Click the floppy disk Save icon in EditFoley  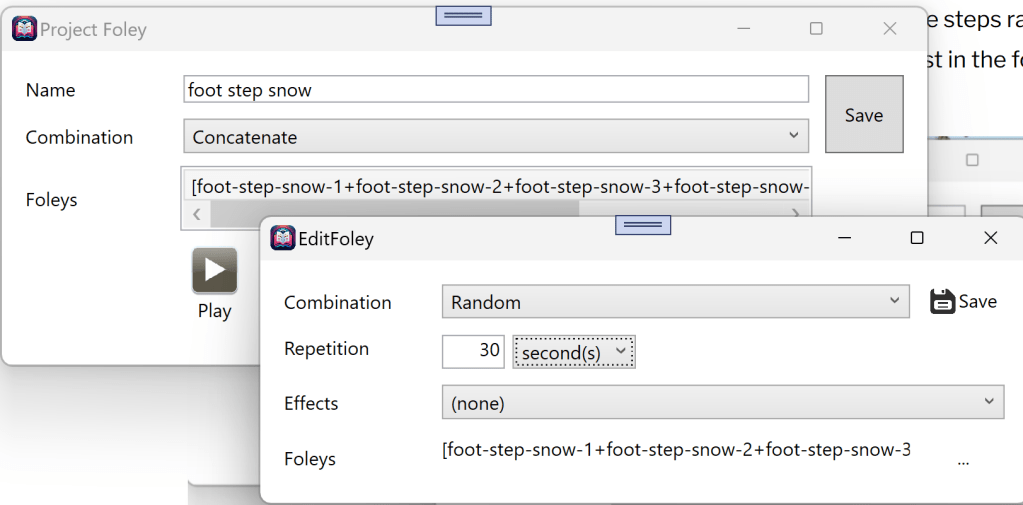point(942,301)
